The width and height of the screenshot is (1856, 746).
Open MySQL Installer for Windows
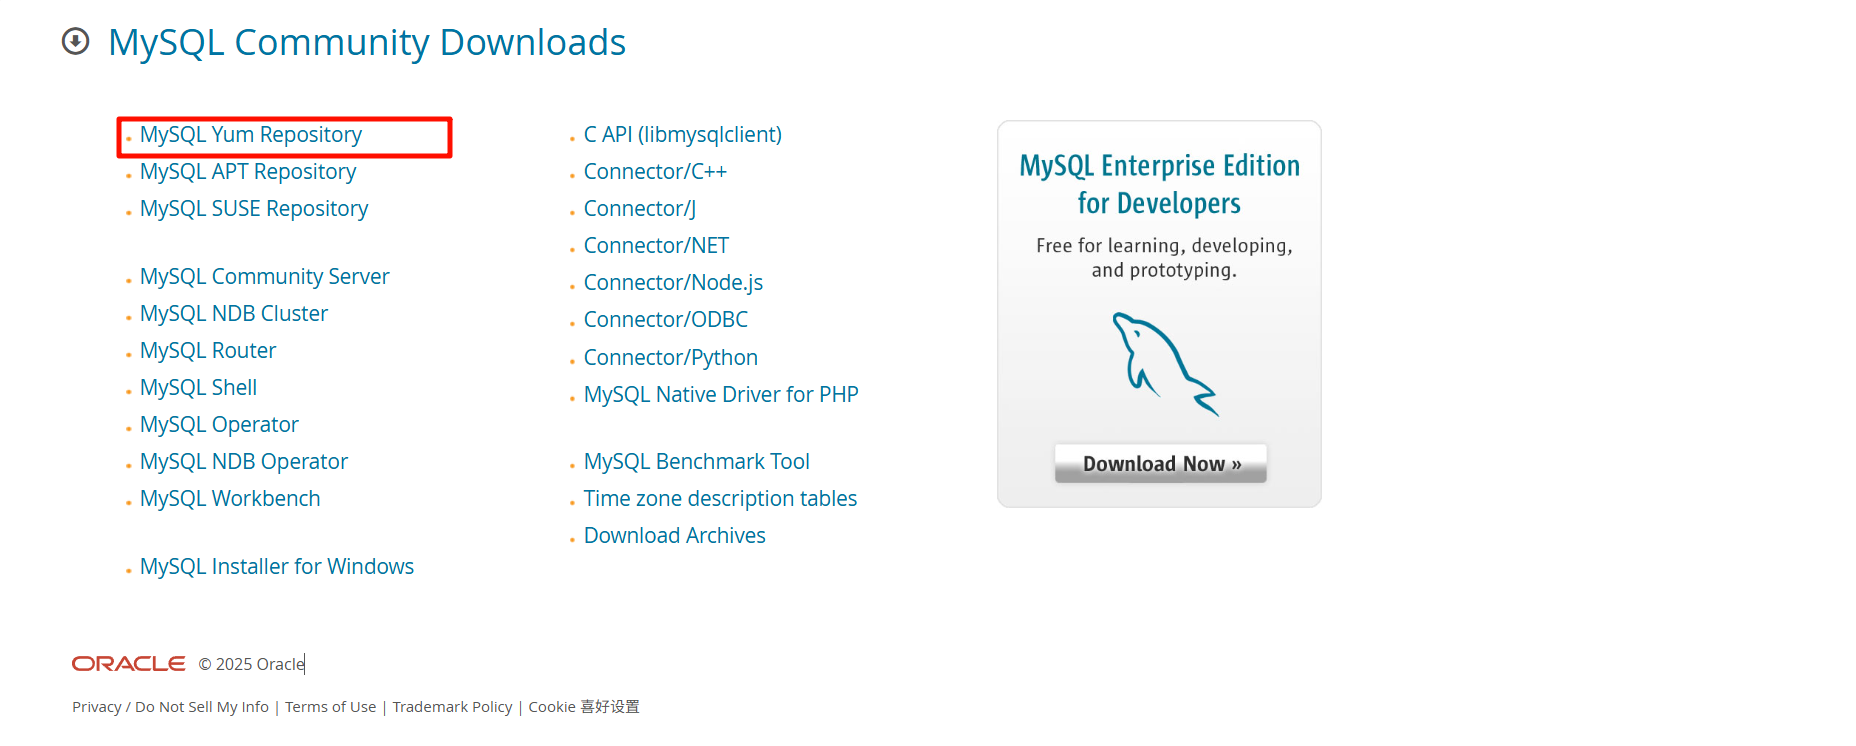[x=276, y=567]
